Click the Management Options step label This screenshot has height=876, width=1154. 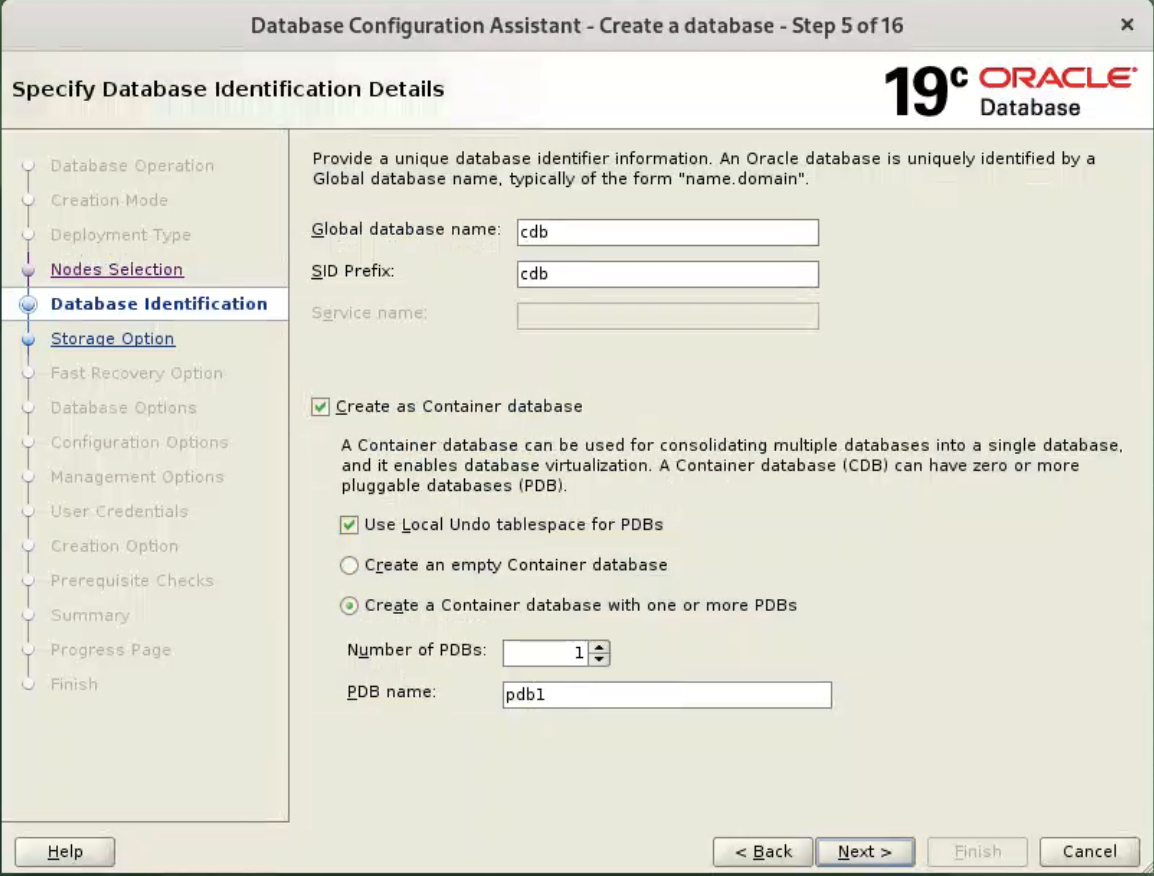[137, 477]
